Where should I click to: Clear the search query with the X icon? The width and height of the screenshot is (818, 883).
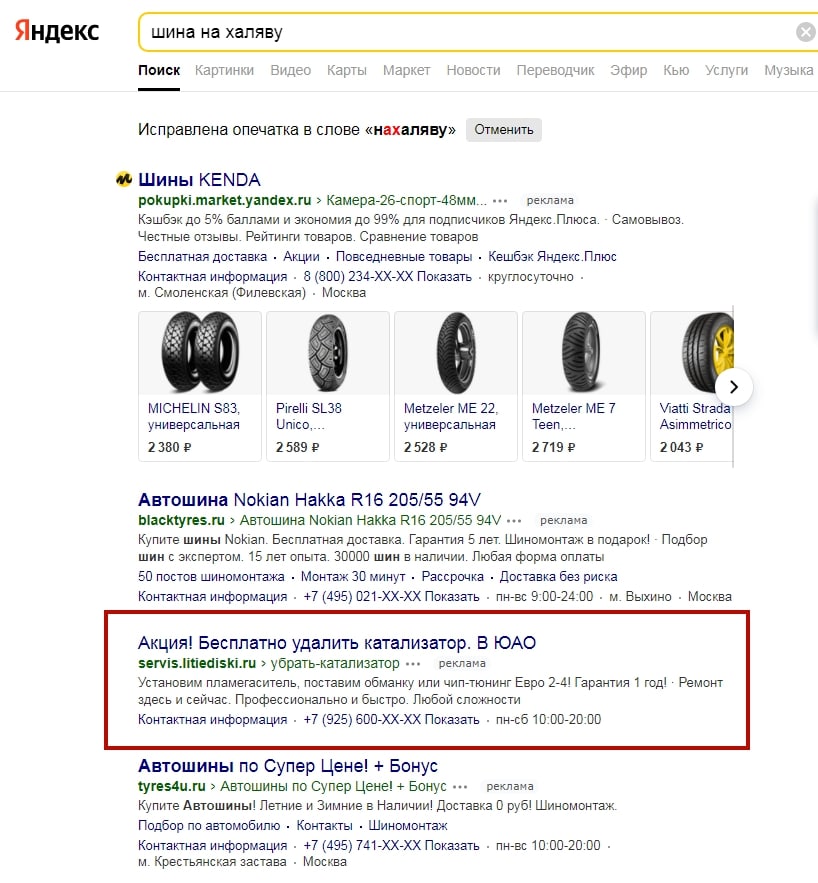click(806, 32)
